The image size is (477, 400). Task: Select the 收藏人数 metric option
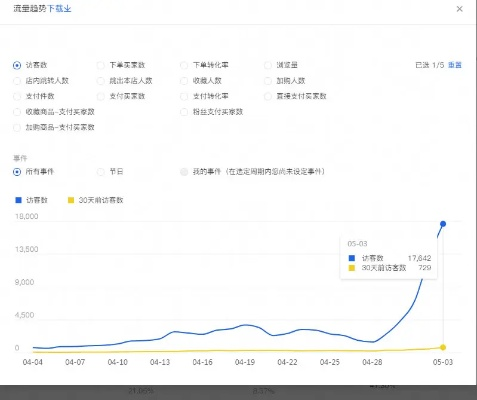[x=184, y=81]
